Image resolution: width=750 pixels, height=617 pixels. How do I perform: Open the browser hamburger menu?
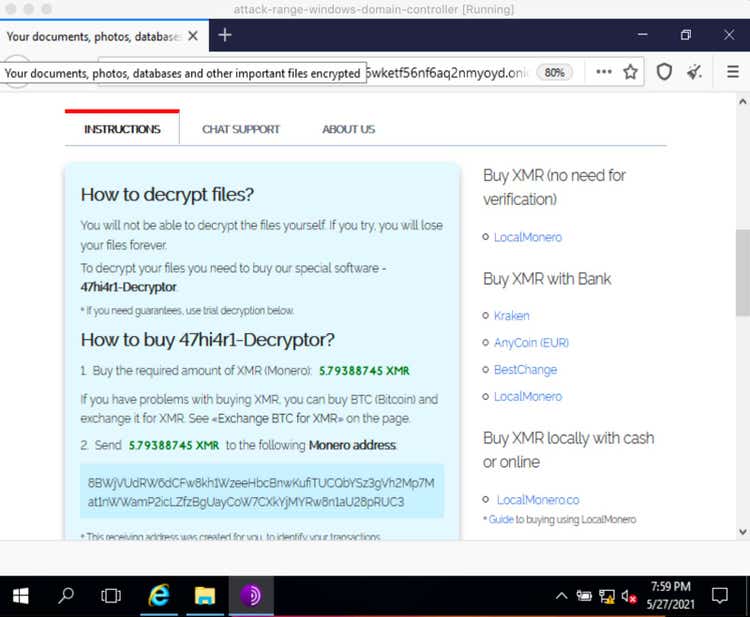pos(730,72)
